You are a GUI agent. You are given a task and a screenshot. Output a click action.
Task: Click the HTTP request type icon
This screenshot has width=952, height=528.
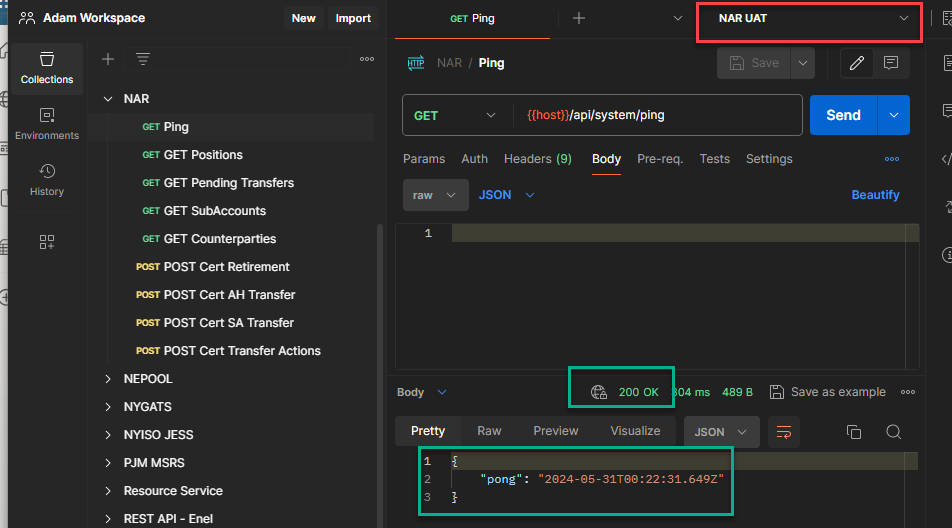(x=416, y=63)
